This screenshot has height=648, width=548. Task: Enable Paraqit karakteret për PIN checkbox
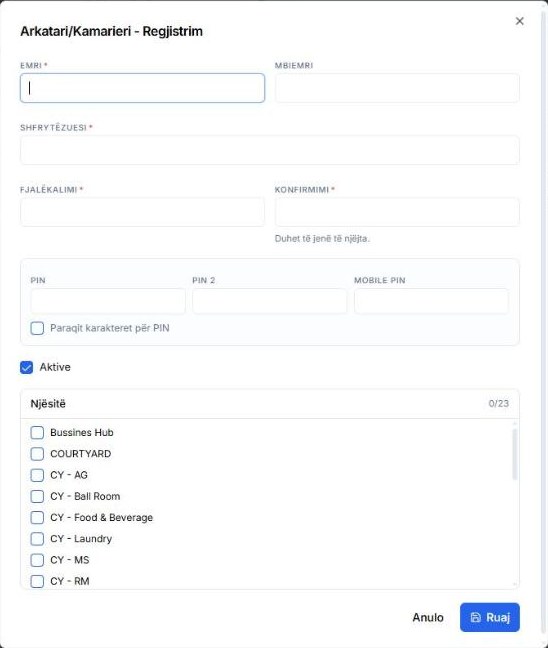37,328
